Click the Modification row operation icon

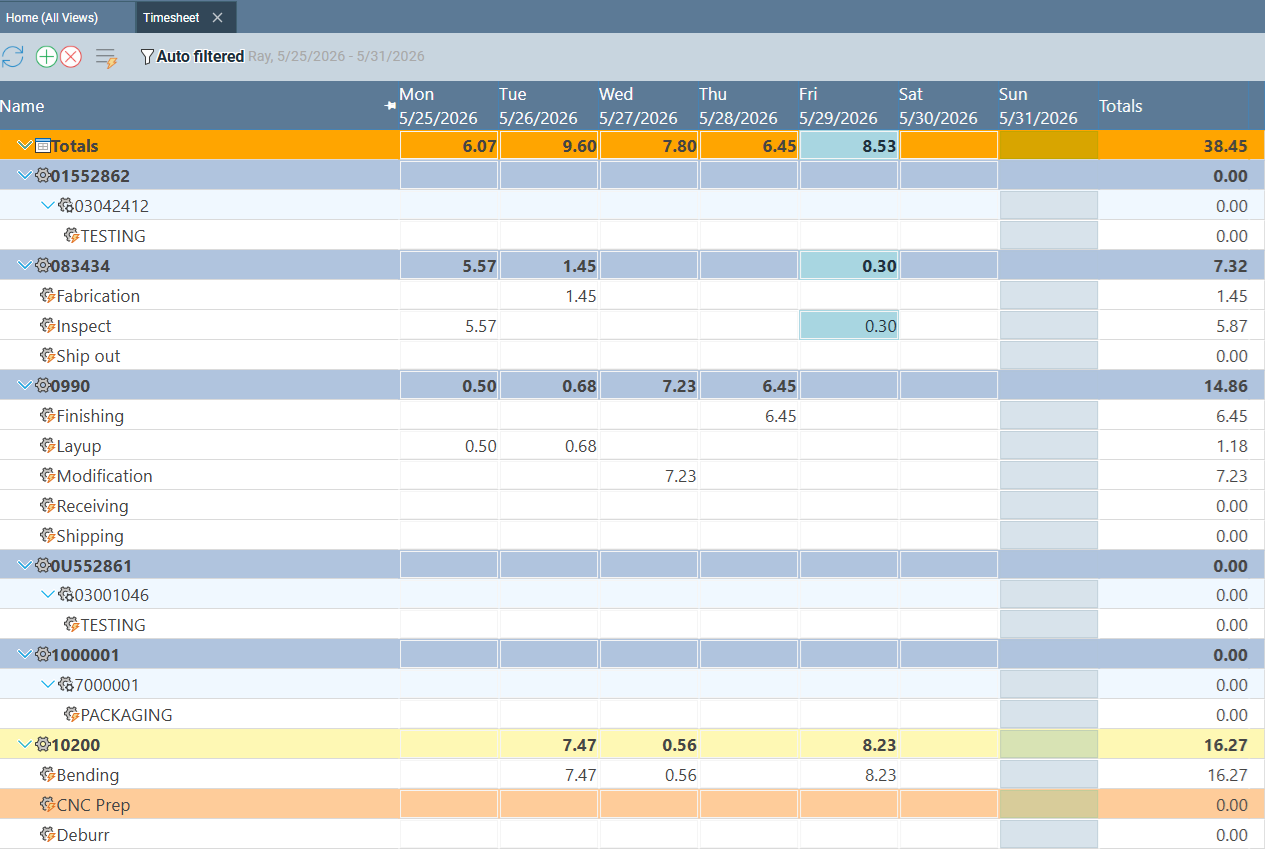(47, 476)
